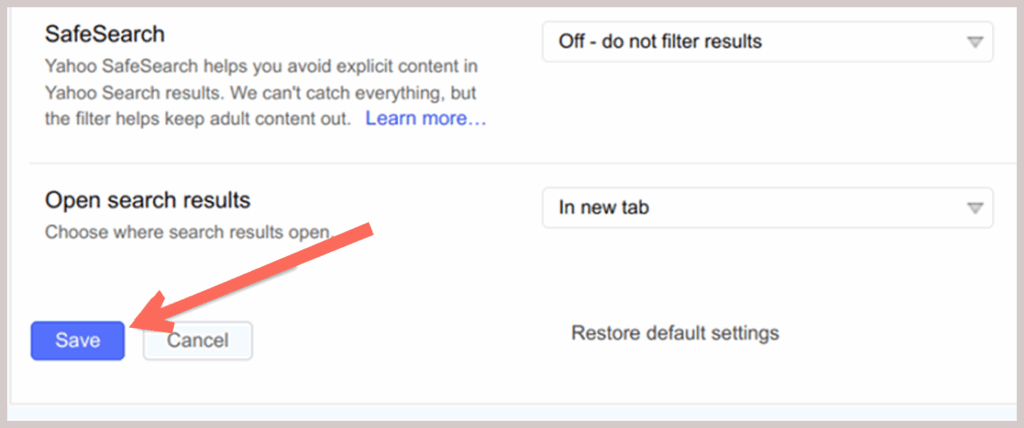Screen dimensions: 1024x428
Task: Open the 'Open search results' dropdown
Action: pyautogui.click(x=766, y=208)
